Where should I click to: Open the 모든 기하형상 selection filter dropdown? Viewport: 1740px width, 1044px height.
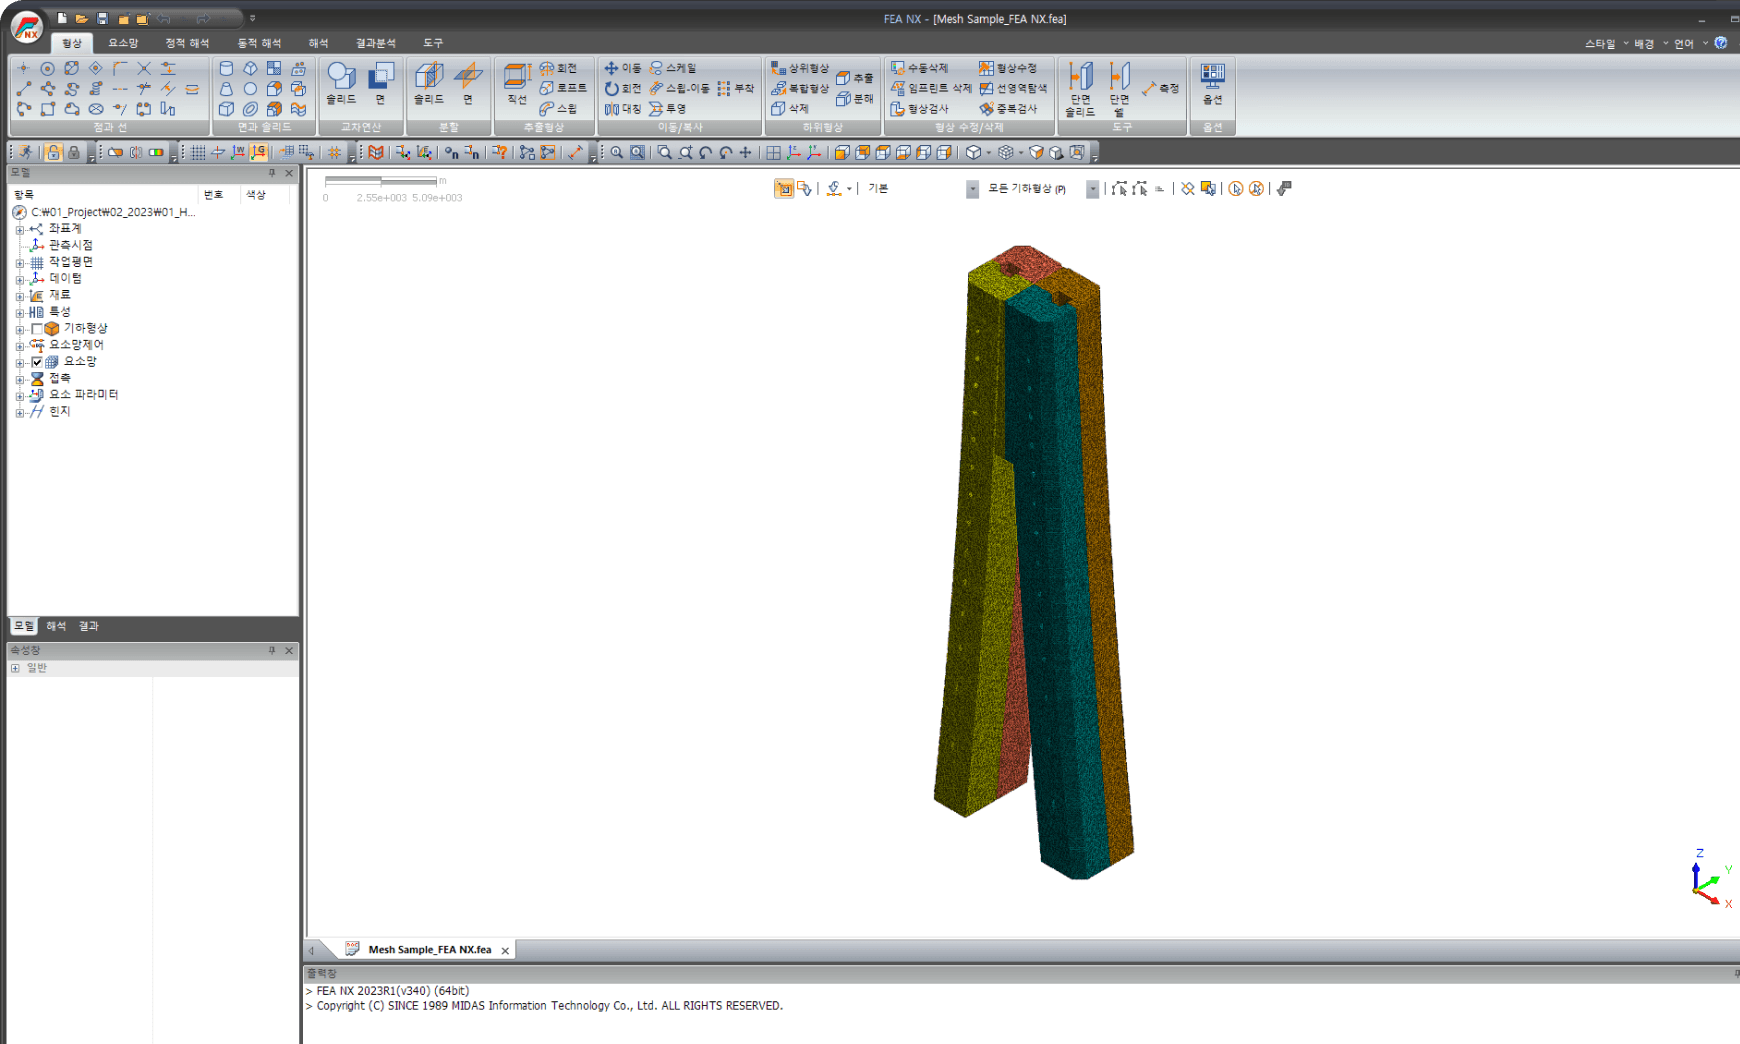pyautogui.click(x=1092, y=189)
